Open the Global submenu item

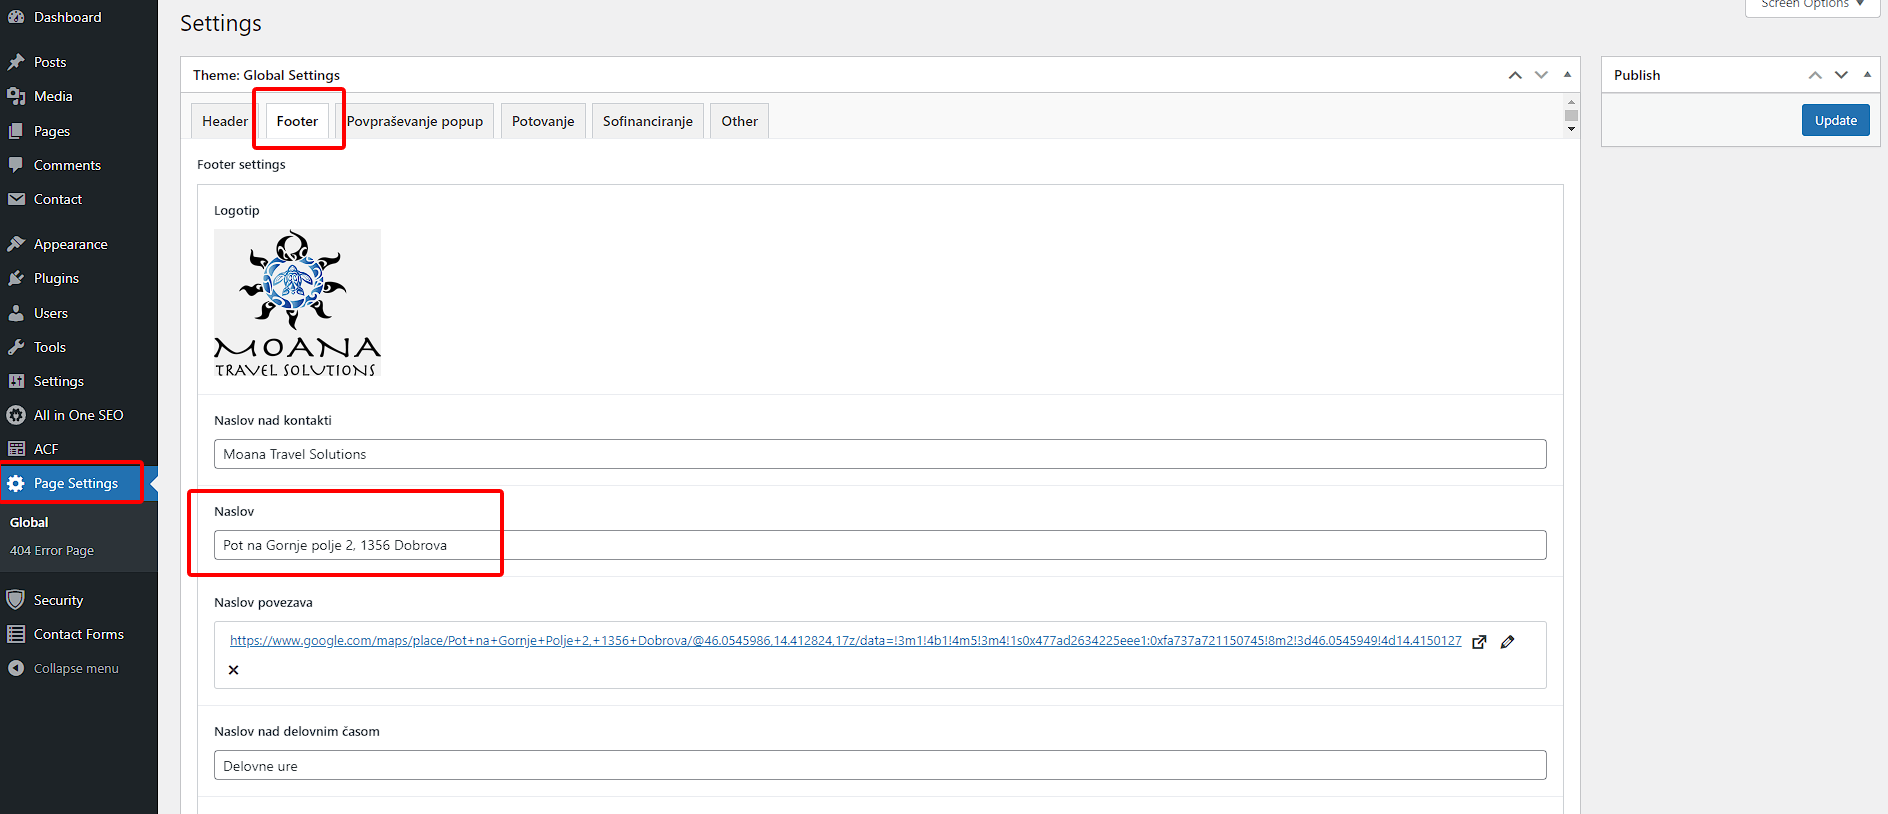pyautogui.click(x=29, y=522)
